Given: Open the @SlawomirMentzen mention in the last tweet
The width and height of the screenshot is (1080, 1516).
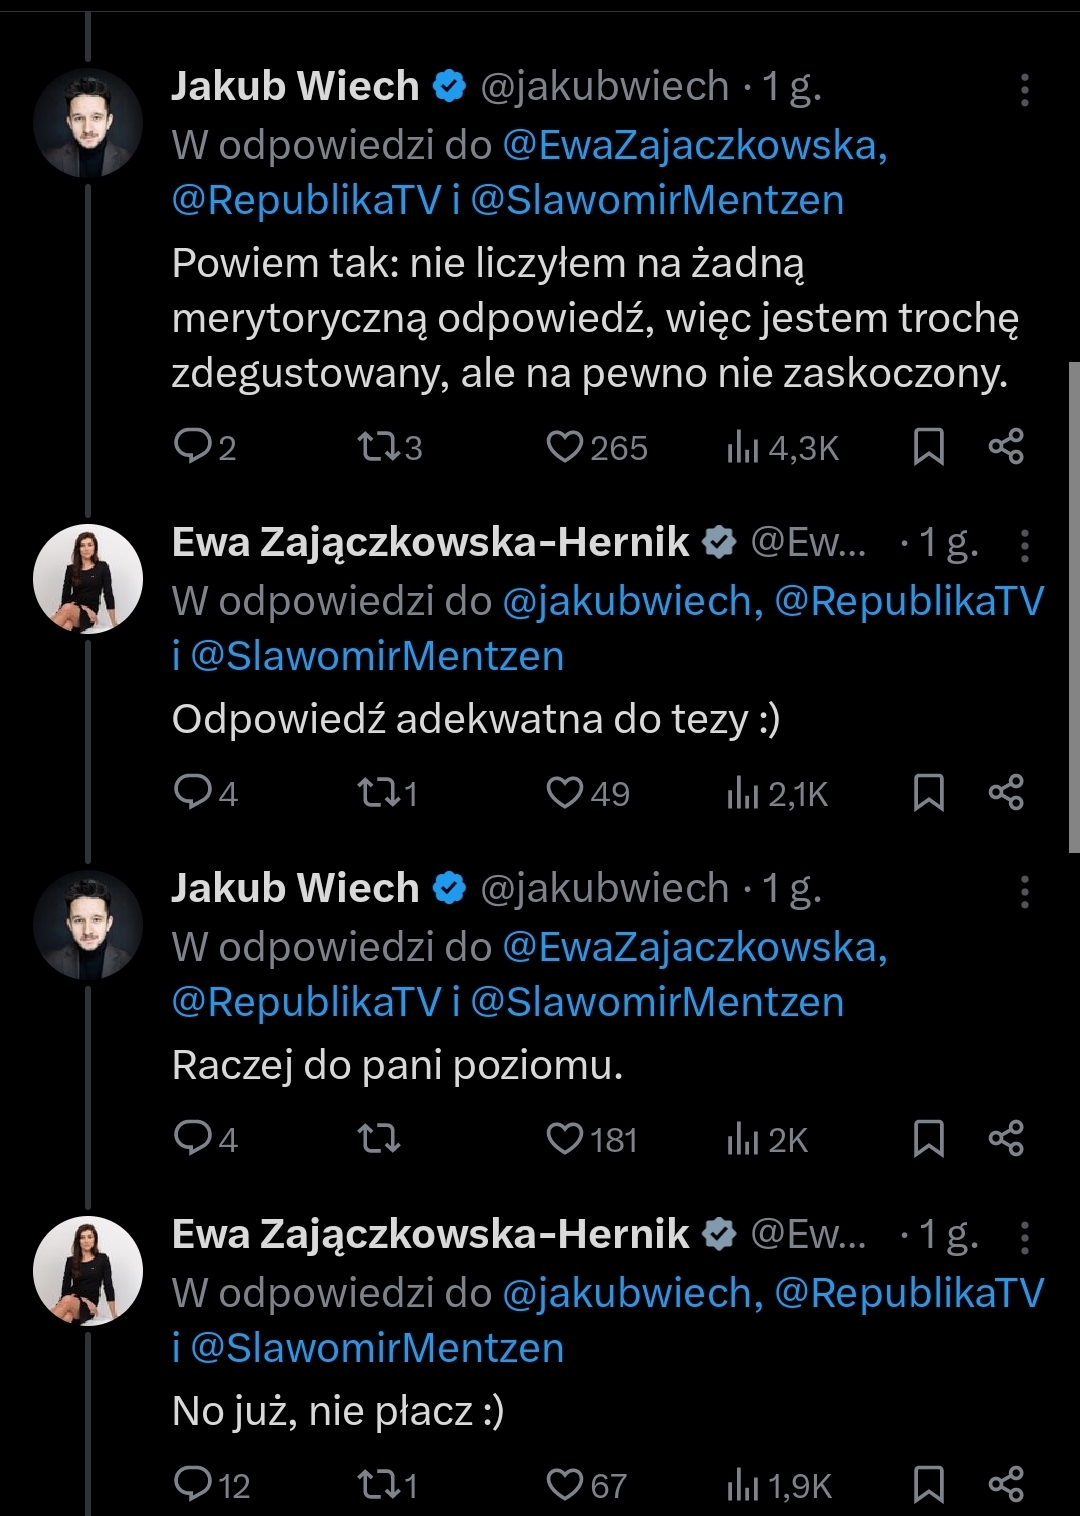Looking at the screenshot, I should coord(377,1348).
